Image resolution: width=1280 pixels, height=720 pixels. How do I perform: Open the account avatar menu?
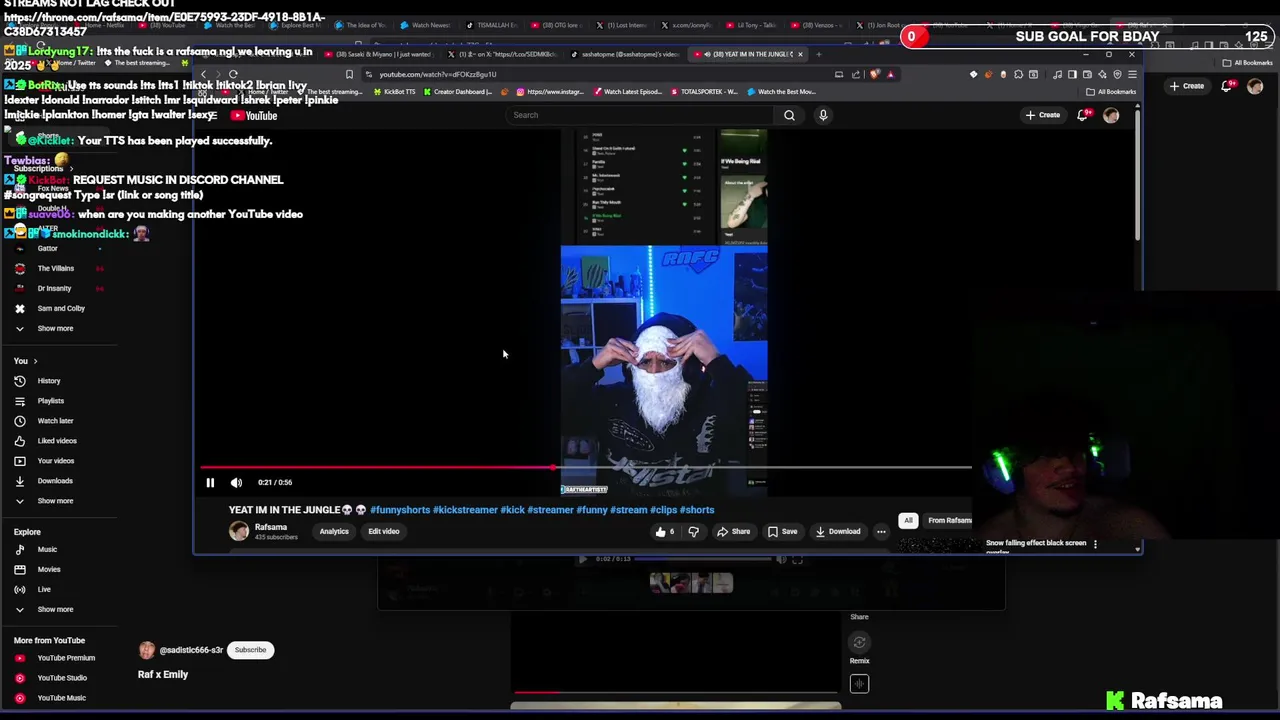click(1111, 115)
